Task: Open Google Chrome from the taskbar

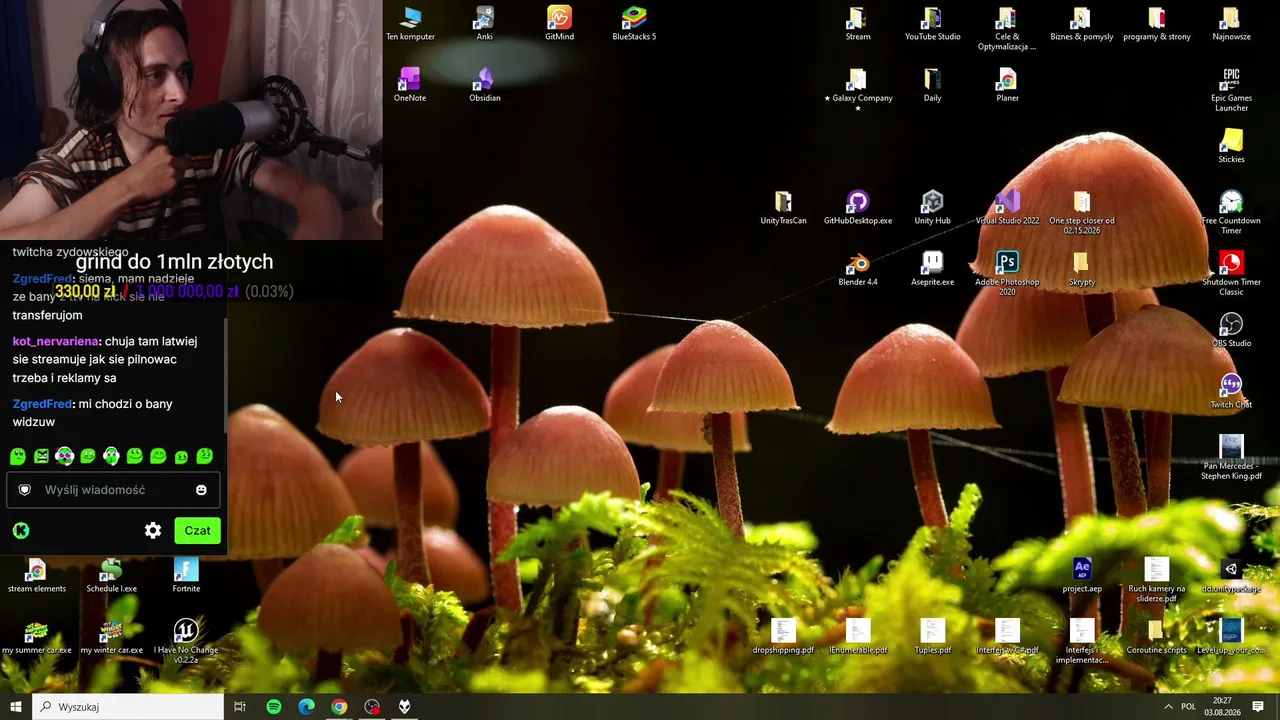Action: click(339, 707)
